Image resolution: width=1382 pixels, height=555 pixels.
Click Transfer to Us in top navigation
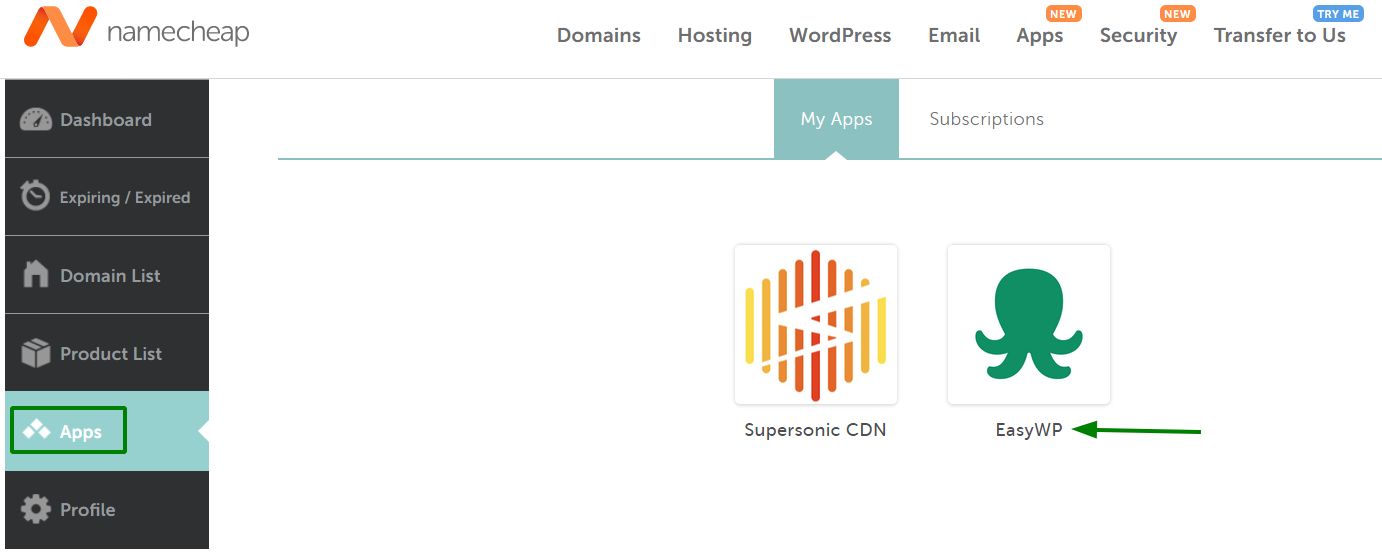pos(1279,36)
